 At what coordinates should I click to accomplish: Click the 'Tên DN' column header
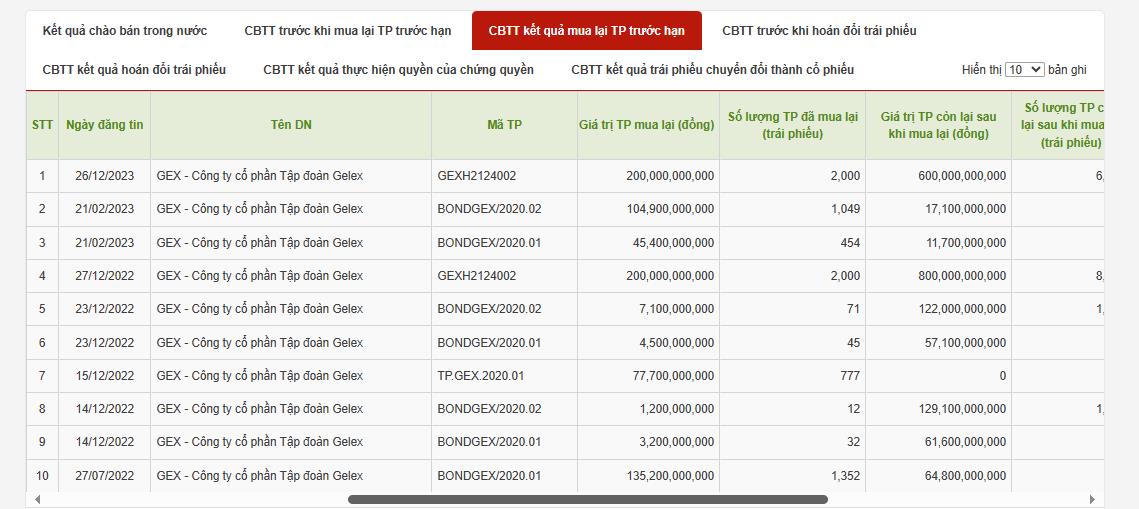[x=291, y=125]
